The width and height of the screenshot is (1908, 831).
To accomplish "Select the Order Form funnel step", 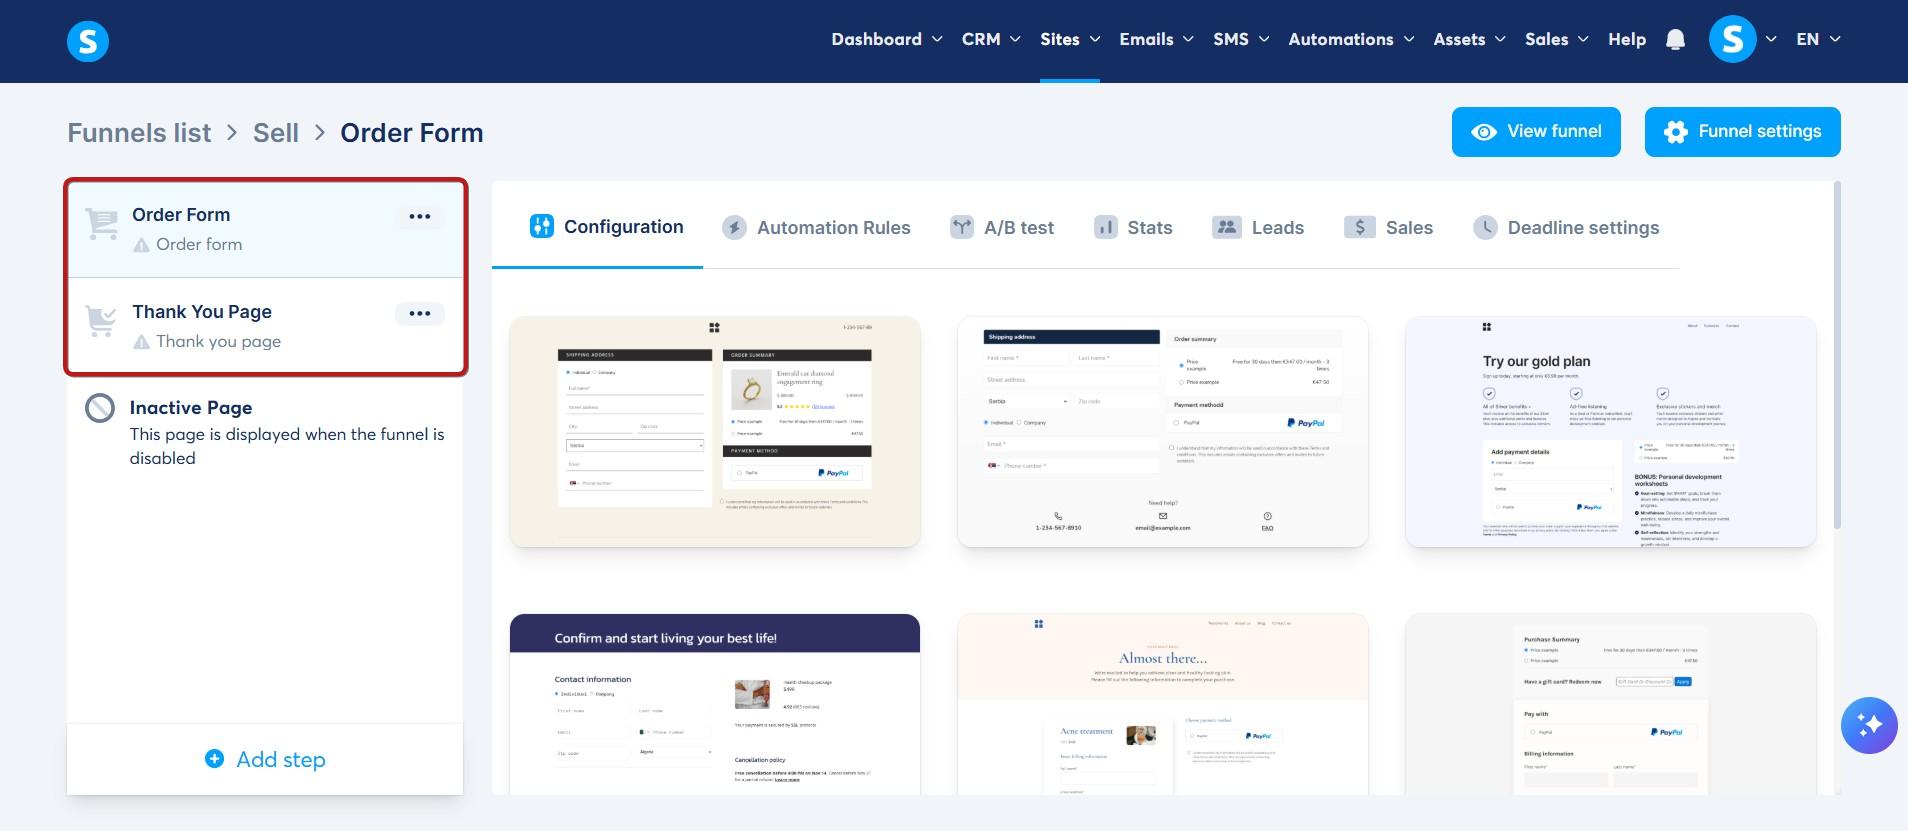I will coord(265,229).
